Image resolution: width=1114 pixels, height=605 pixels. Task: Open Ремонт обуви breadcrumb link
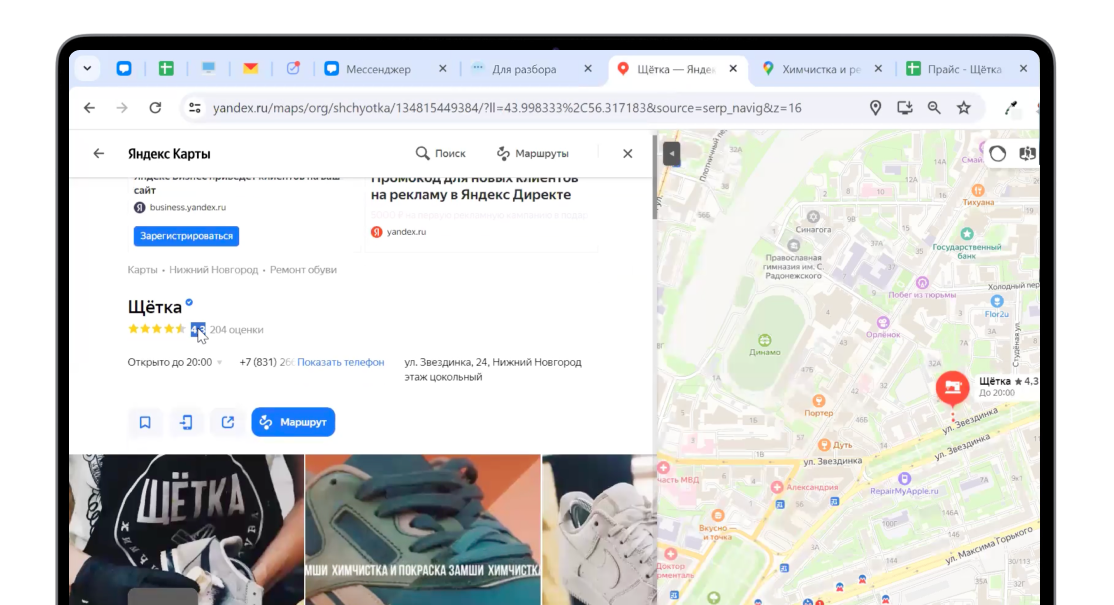point(303,270)
